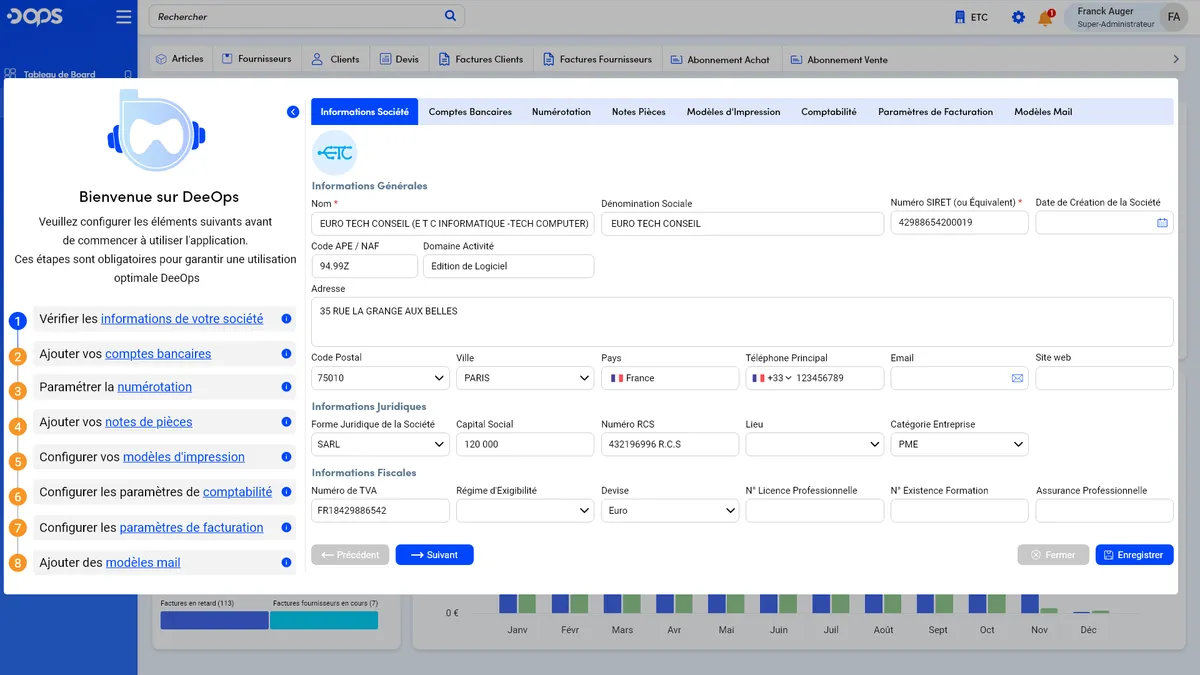The height and width of the screenshot is (675, 1200).
Task: Click the Adresse text area
Action: [742, 322]
